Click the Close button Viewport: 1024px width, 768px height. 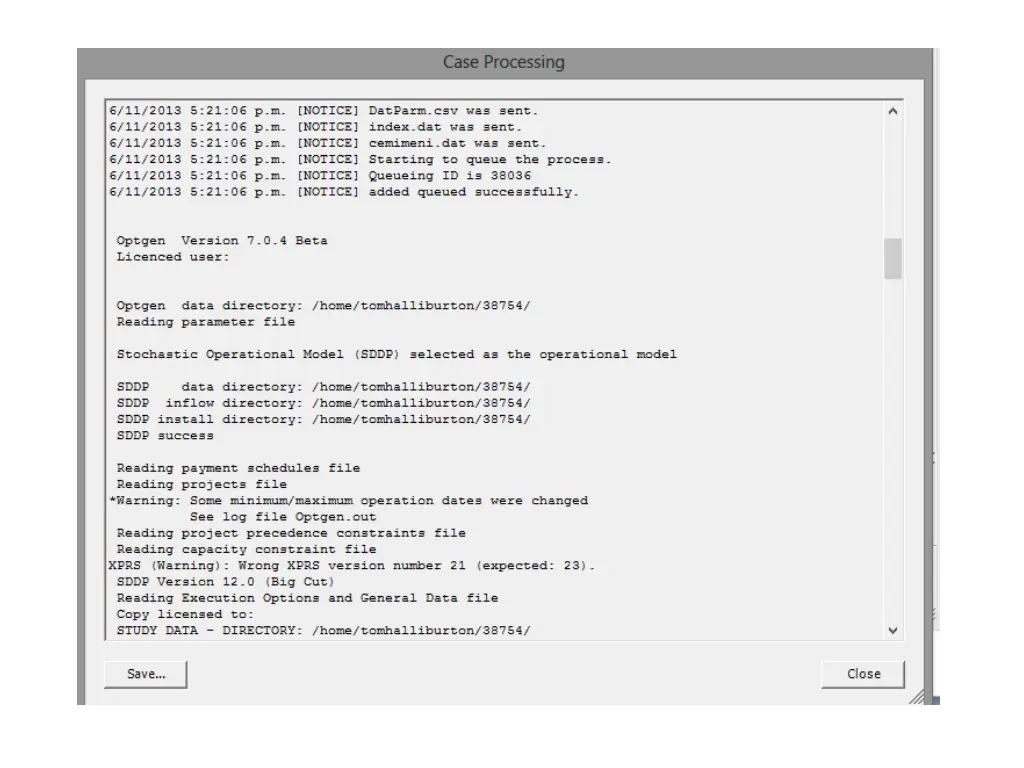[x=863, y=674]
